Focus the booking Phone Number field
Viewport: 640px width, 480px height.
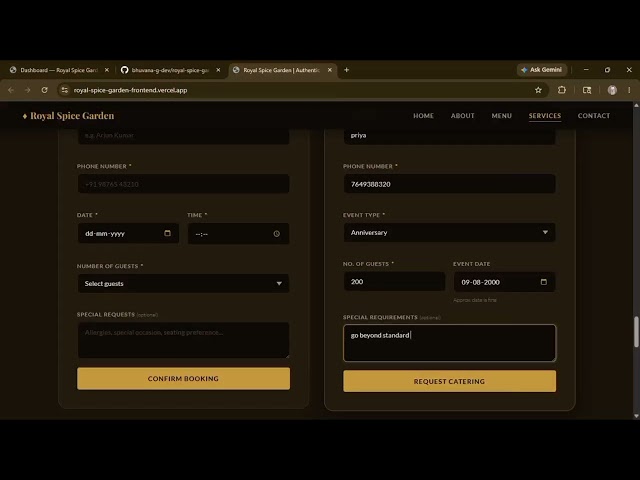[x=183, y=184]
